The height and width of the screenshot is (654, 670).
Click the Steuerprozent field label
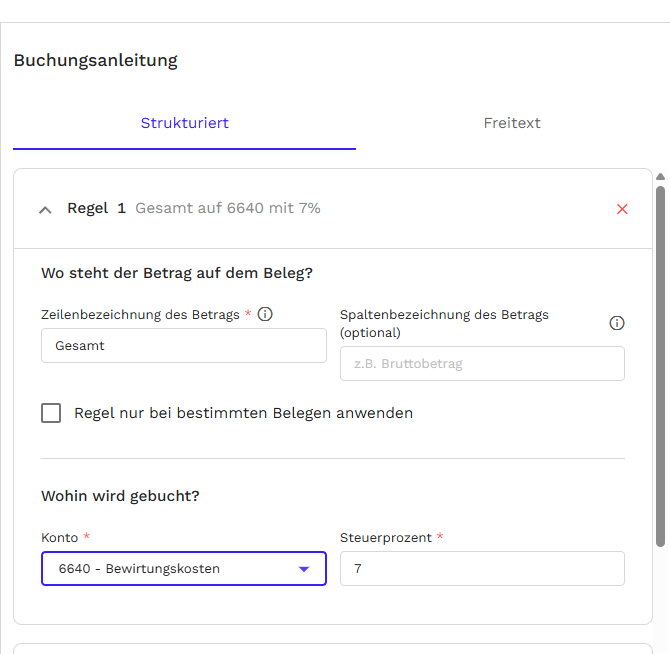[386, 538]
